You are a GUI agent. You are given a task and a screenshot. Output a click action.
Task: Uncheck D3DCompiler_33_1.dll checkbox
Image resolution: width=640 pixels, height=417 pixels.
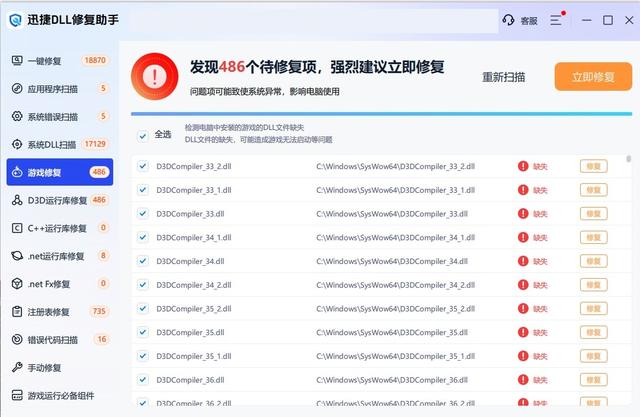click(x=142, y=190)
